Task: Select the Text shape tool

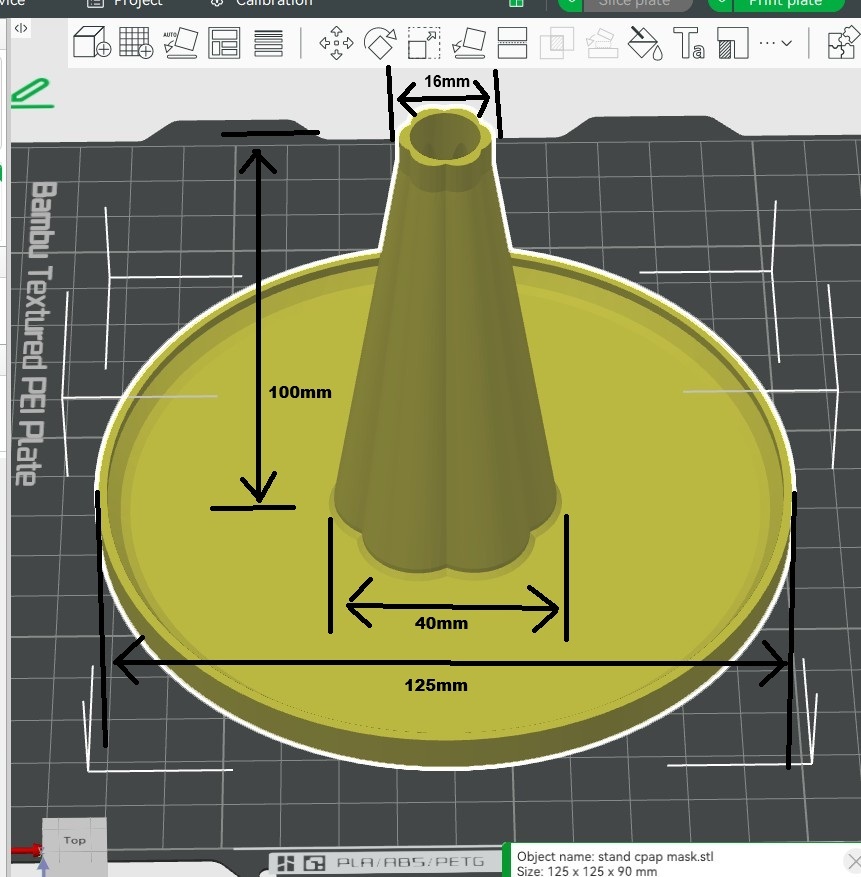Action: click(x=689, y=43)
